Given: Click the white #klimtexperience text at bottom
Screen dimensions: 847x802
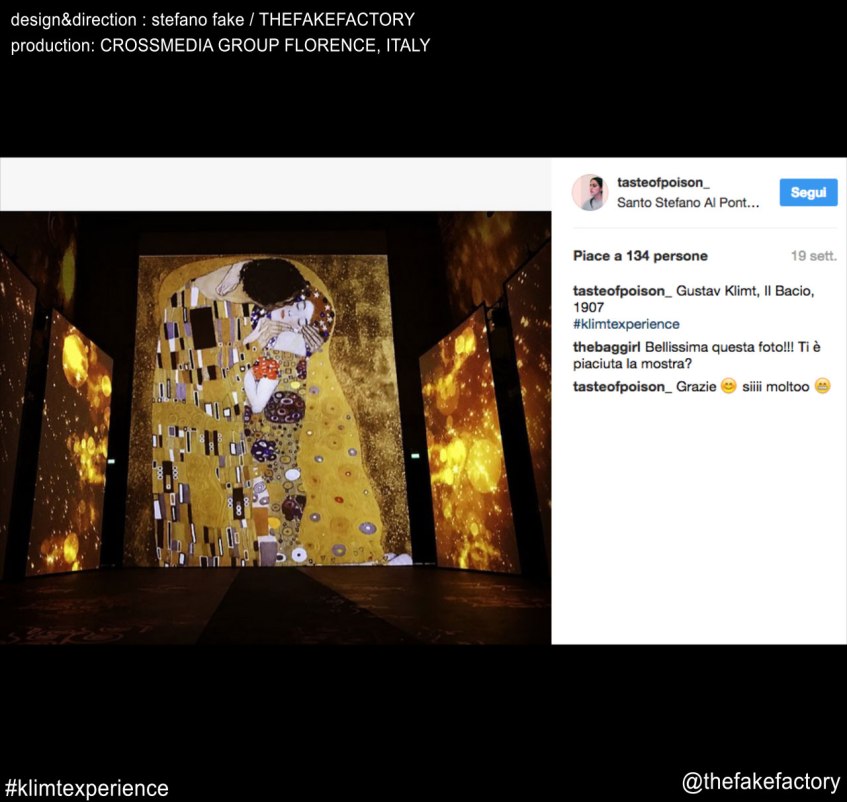Looking at the screenshot, I should pyautogui.click(x=87, y=788).
